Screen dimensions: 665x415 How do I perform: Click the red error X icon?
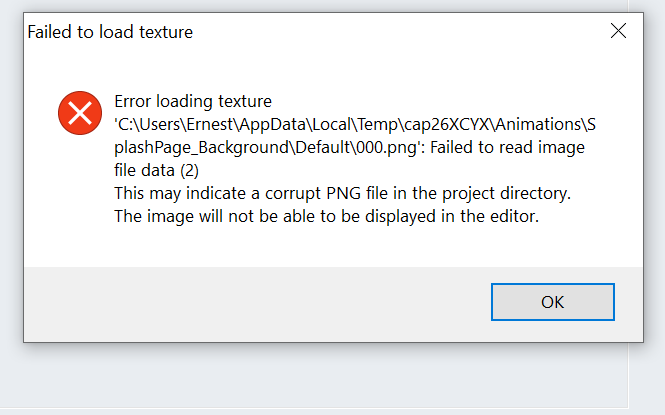tap(80, 113)
